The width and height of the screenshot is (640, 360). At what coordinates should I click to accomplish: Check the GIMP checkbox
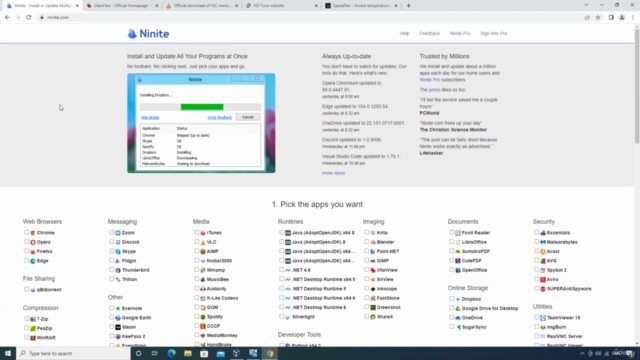pos(367,260)
